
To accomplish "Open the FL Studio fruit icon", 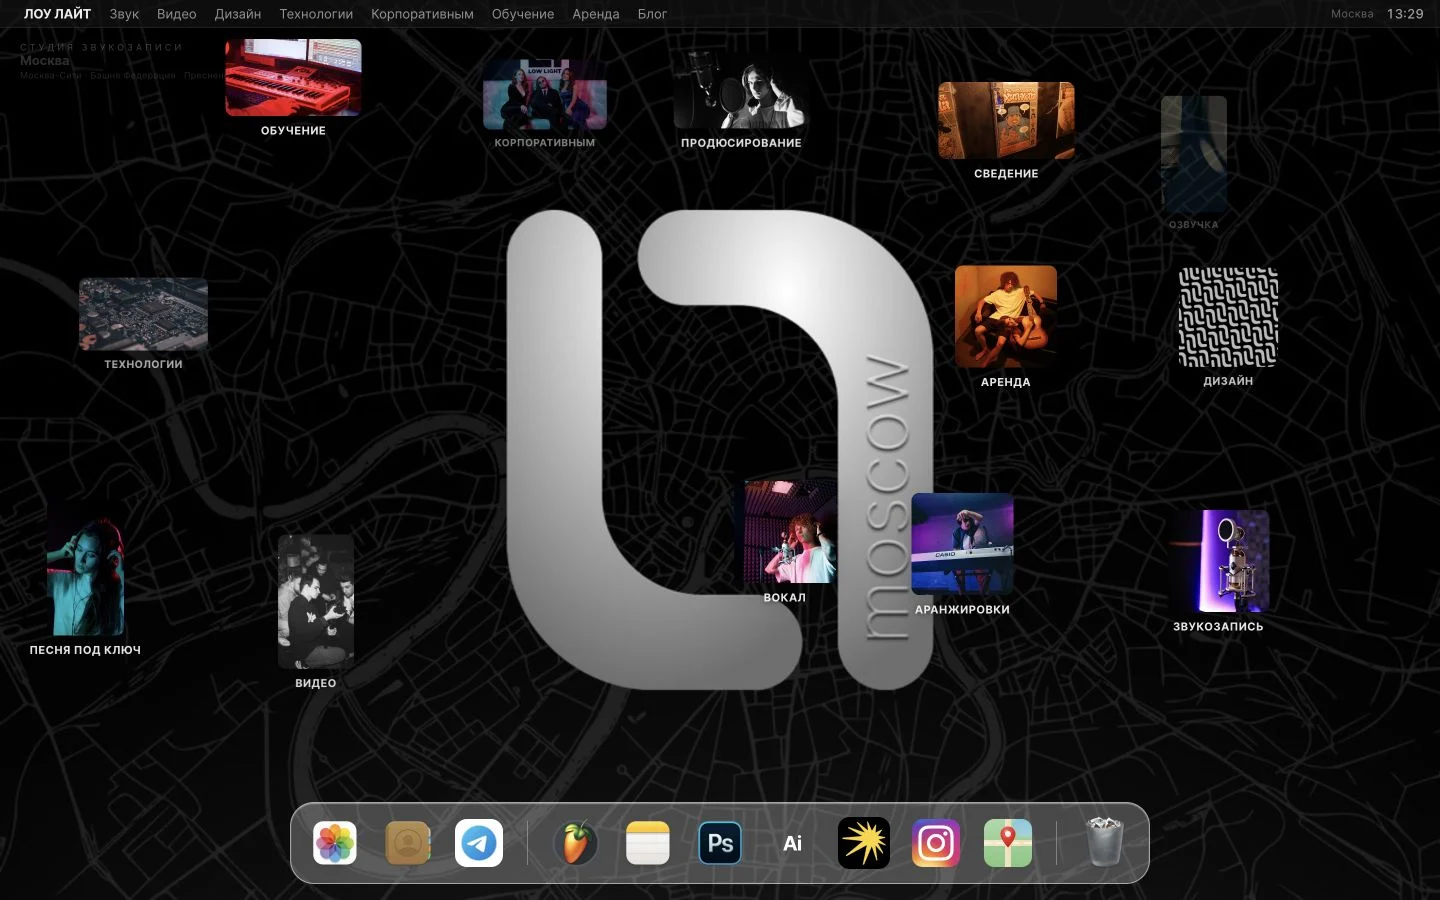I will 576,843.
